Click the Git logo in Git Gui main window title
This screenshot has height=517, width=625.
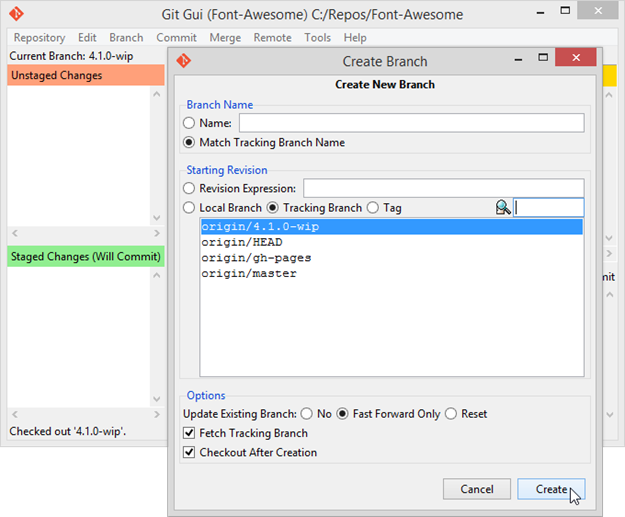tap(16, 14)
